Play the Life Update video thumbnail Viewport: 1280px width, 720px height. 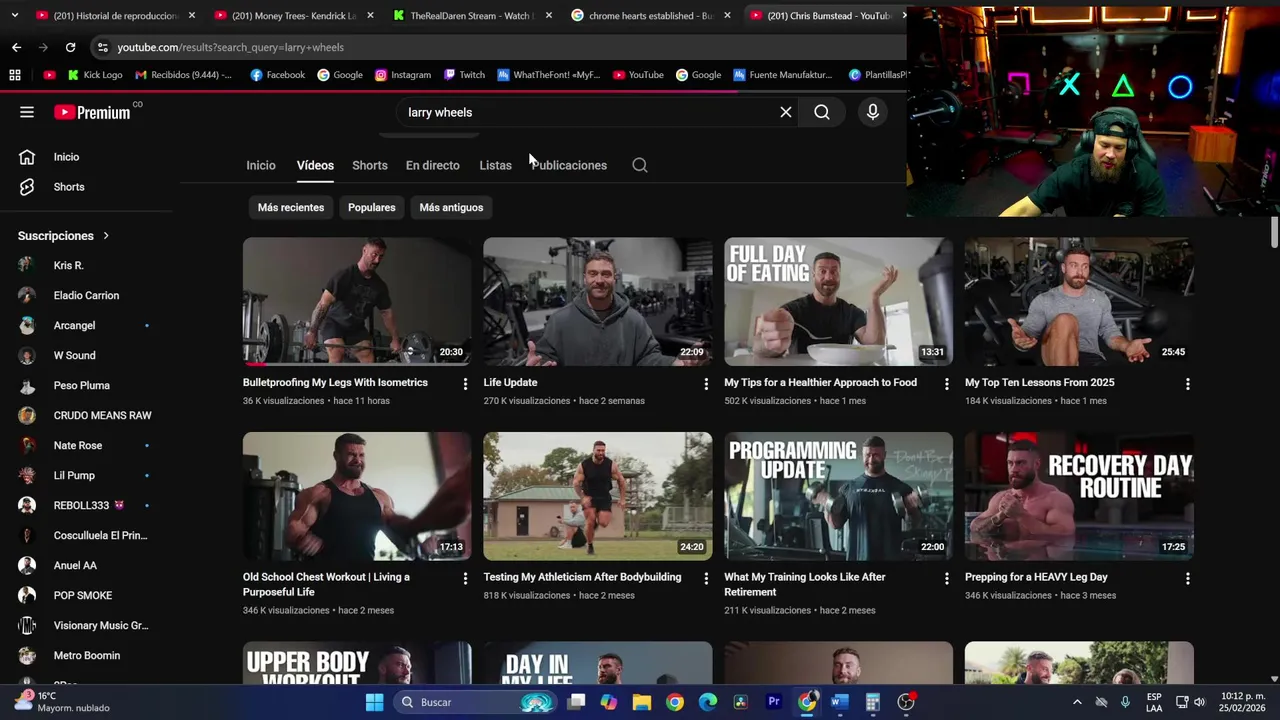(x=598, y=301)
